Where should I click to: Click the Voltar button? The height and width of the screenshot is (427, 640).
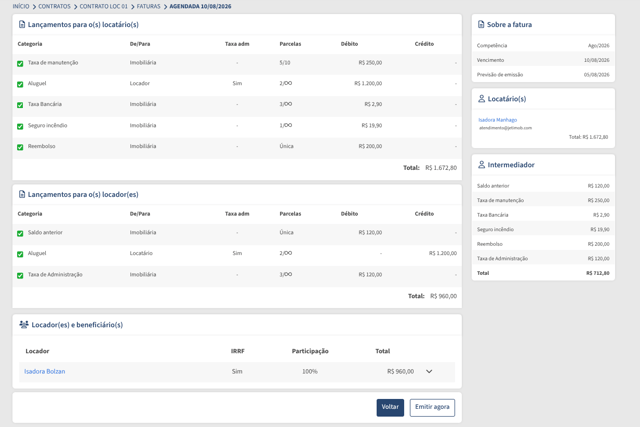tap(390, 407)
